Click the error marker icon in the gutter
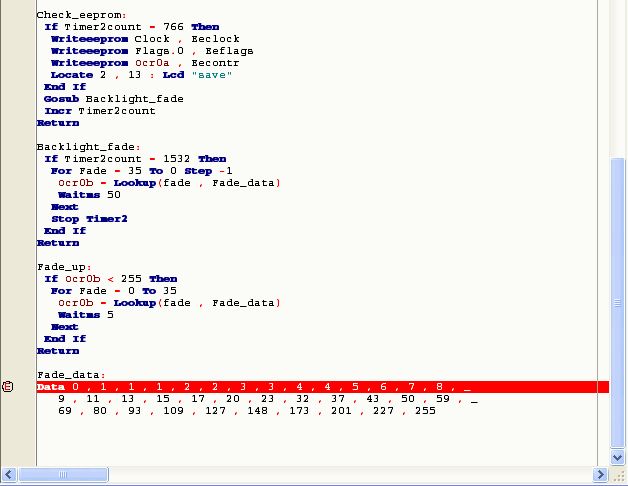 tap(8, 387)
